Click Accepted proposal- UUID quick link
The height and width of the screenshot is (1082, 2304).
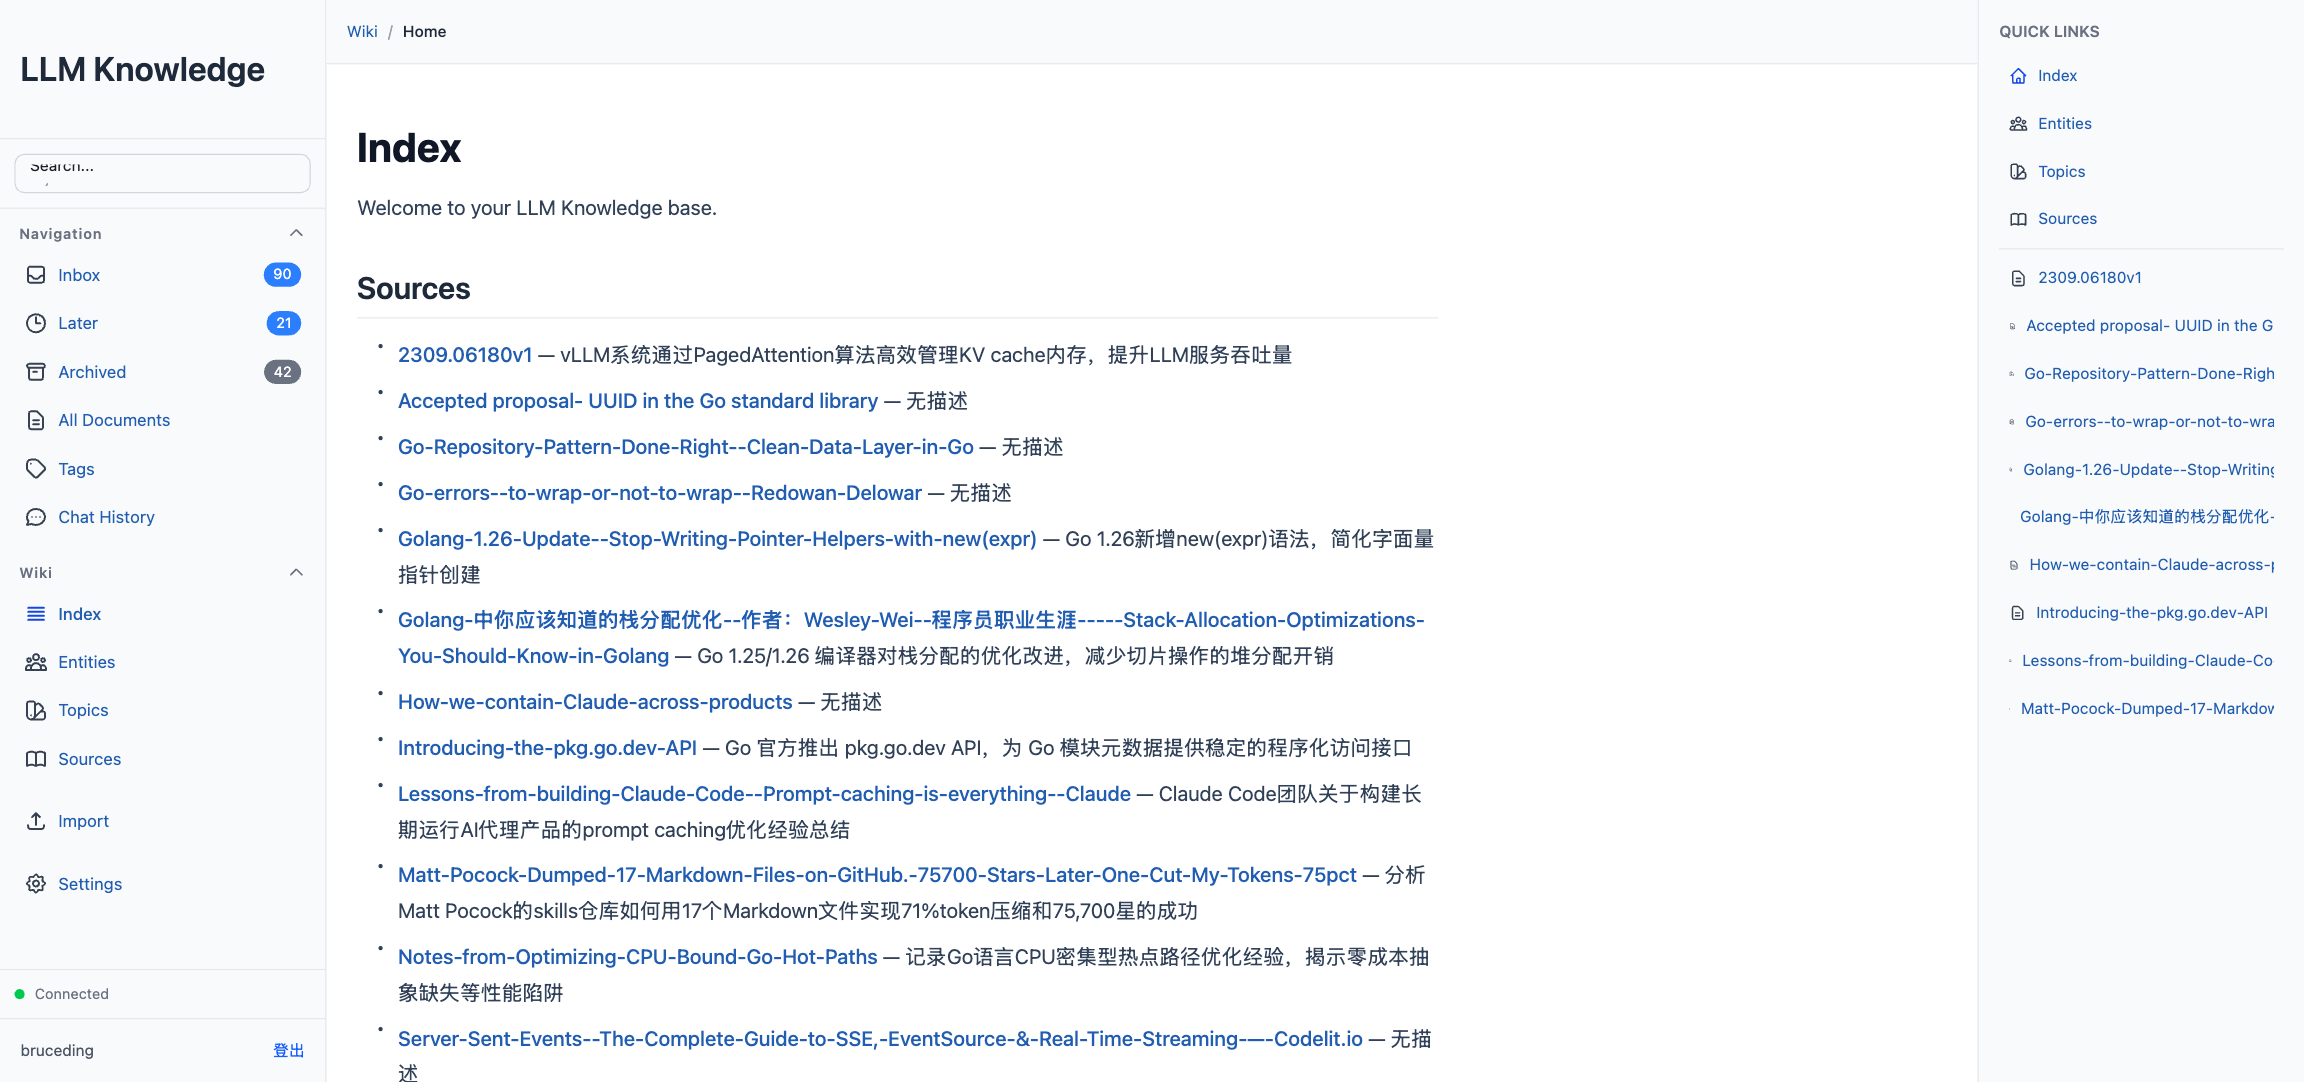pos(2149,326)
